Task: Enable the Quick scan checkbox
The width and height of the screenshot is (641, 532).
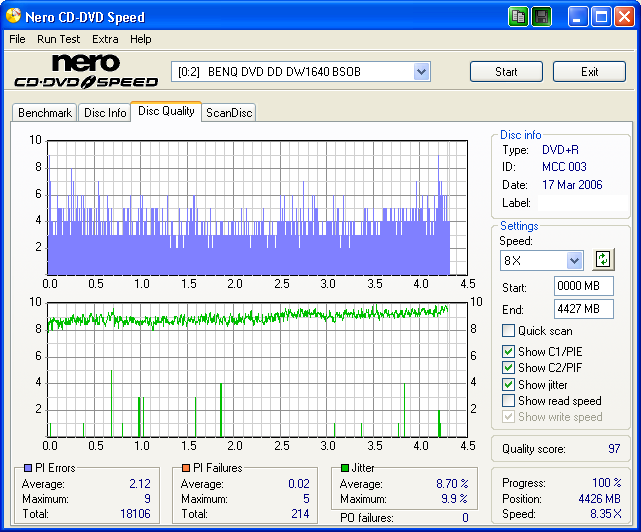Action: point(509,331)
